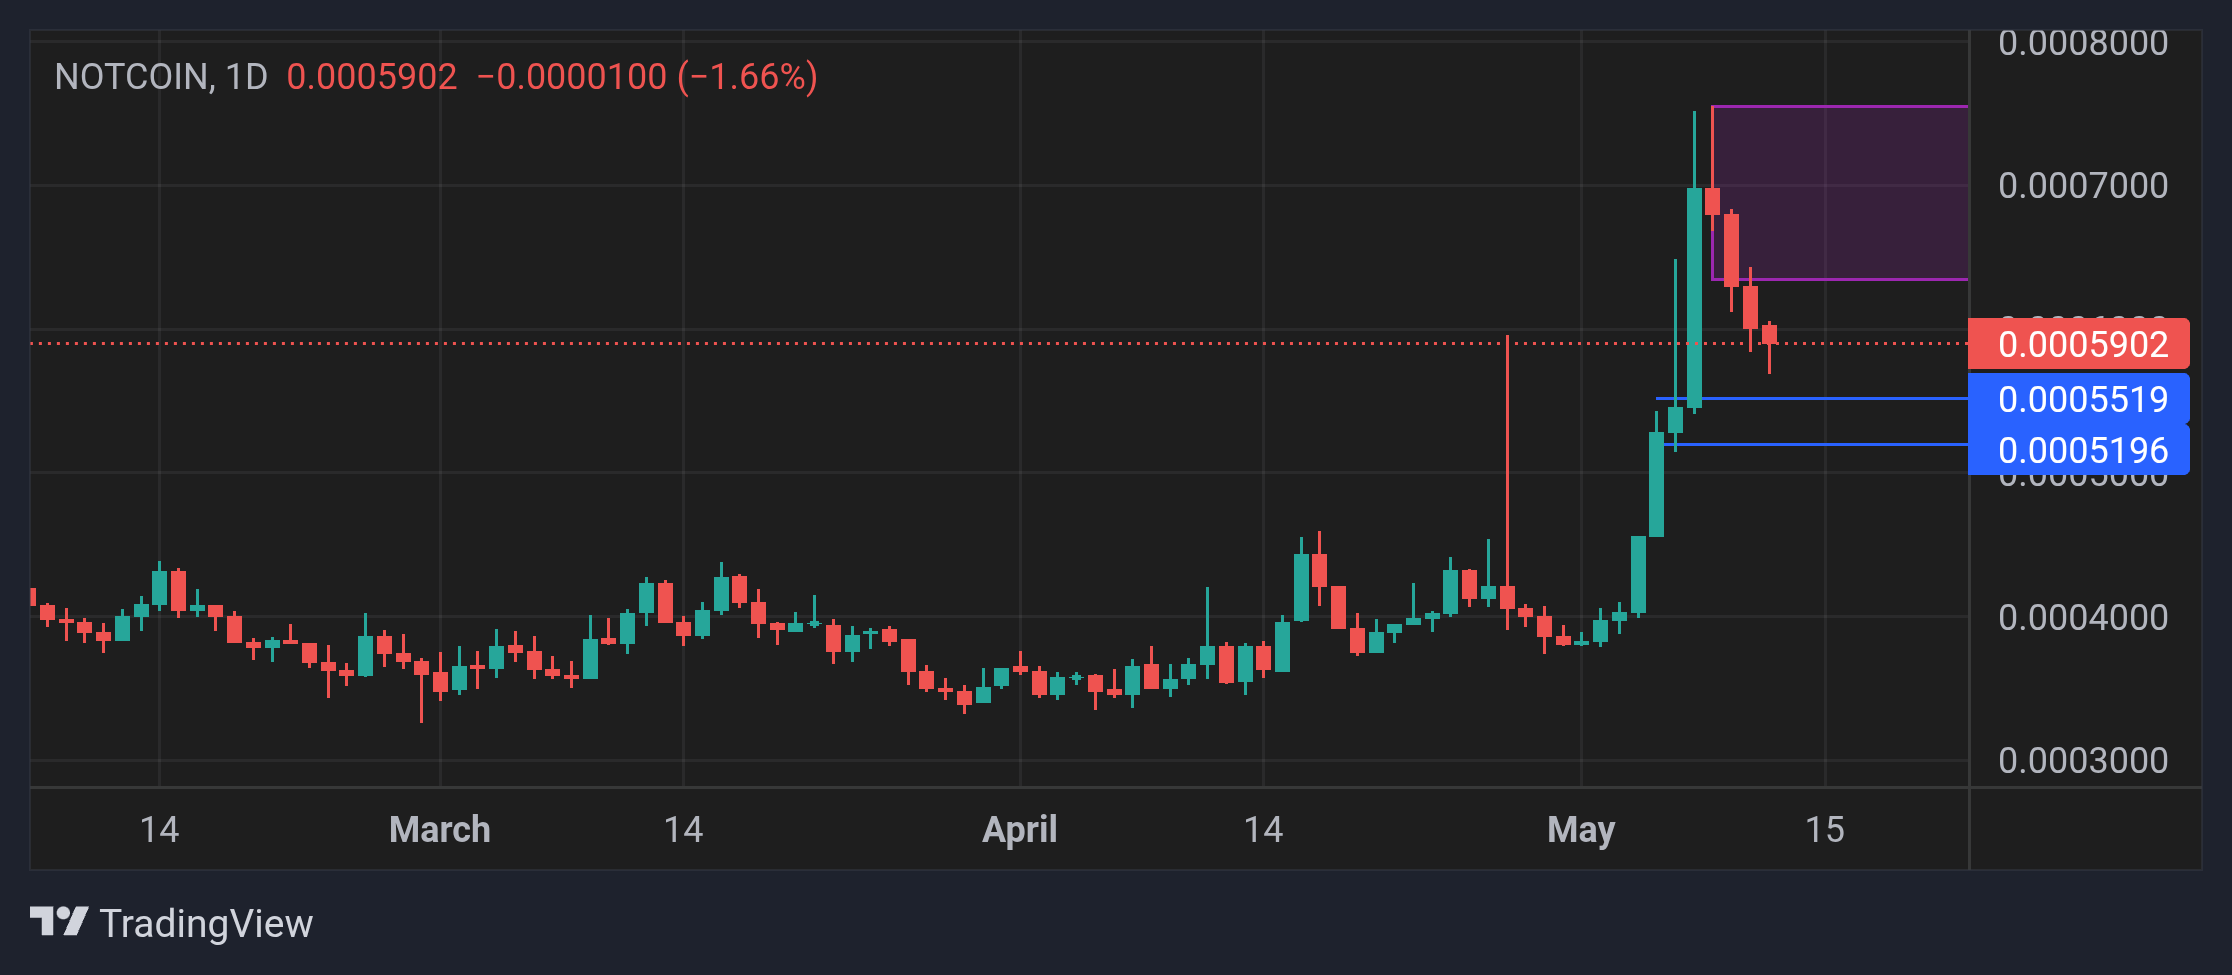The width and height of the screenshot is (2232, 975).
Task: Click the May label on time axis
Action: click(x=1581, y=829)
